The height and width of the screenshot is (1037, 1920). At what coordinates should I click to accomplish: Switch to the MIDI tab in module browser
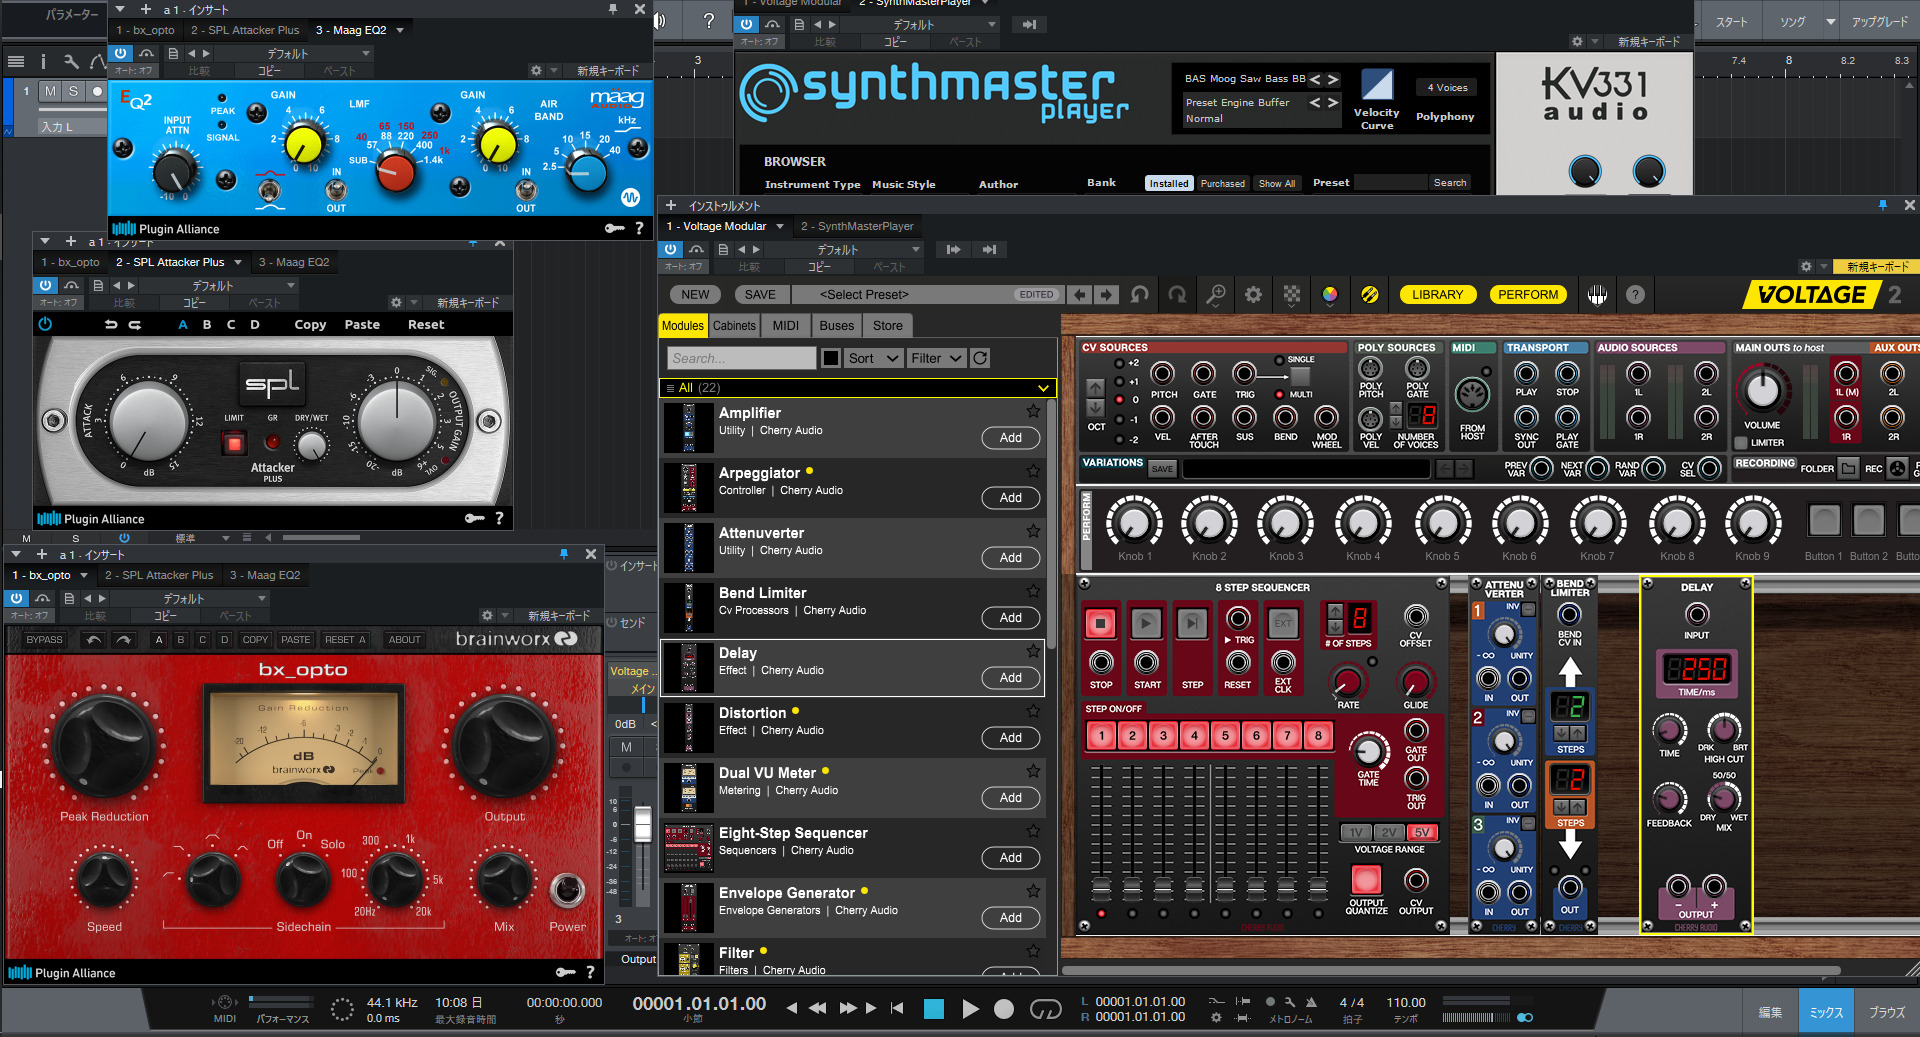pyautogui.click(x=786, y=326)
